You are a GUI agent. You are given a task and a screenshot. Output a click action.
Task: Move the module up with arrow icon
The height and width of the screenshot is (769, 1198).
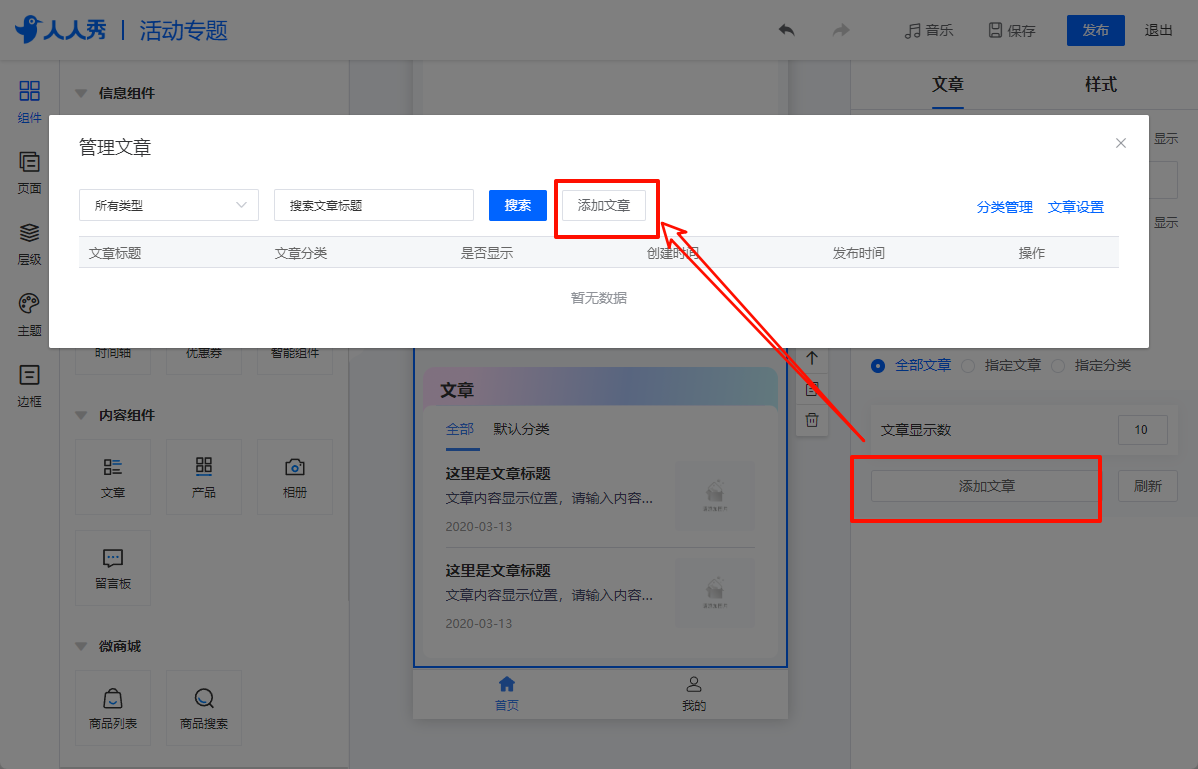tap(812, 358)
